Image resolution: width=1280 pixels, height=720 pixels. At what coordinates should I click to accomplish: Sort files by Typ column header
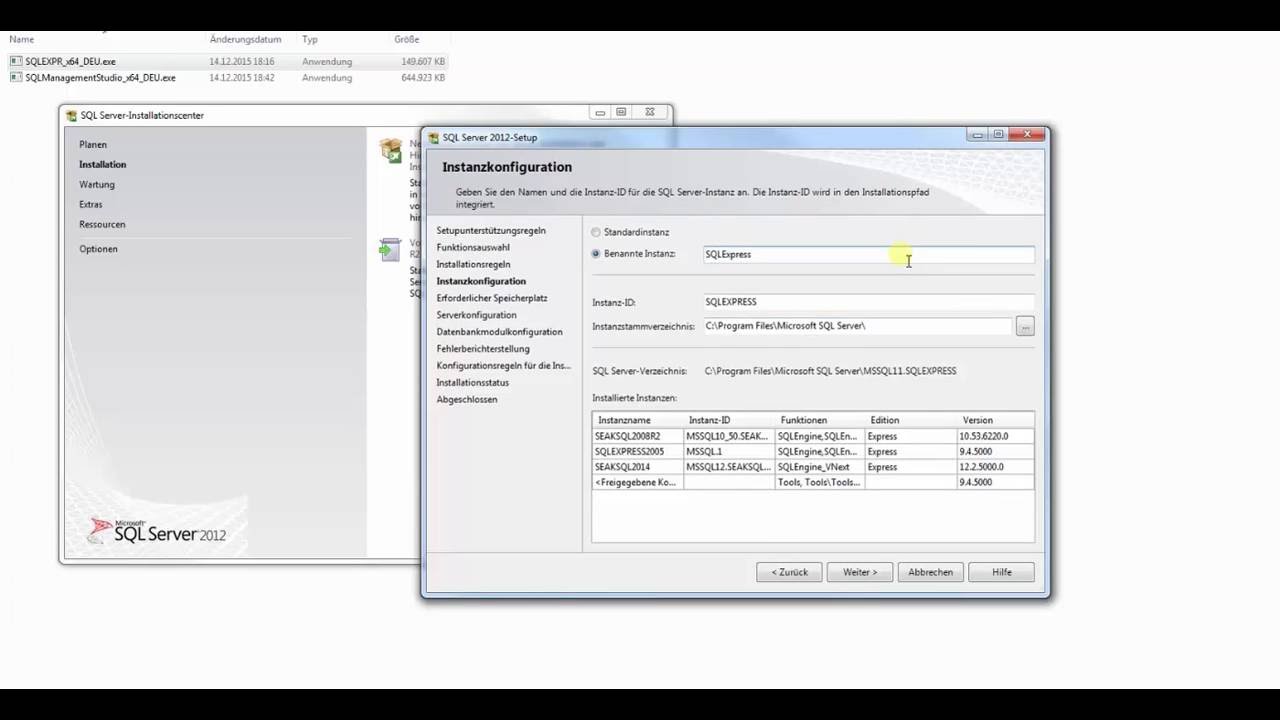(x=310, y=40)
